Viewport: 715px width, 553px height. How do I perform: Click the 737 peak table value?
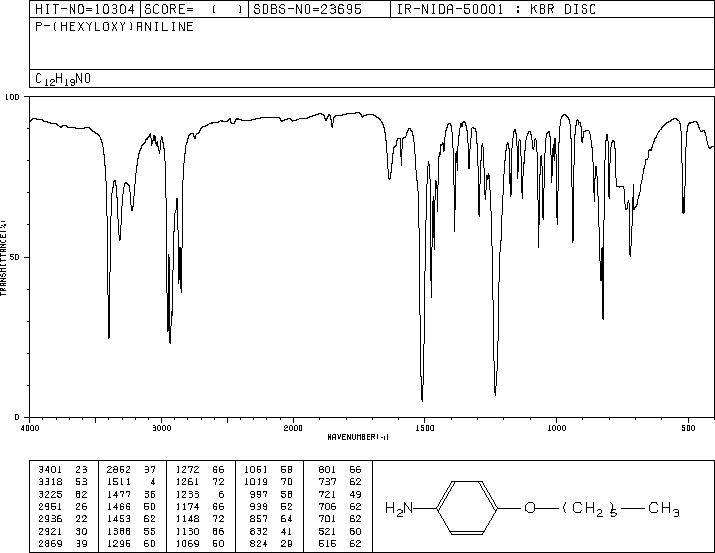pyautogui.click(x=327, y=482)
